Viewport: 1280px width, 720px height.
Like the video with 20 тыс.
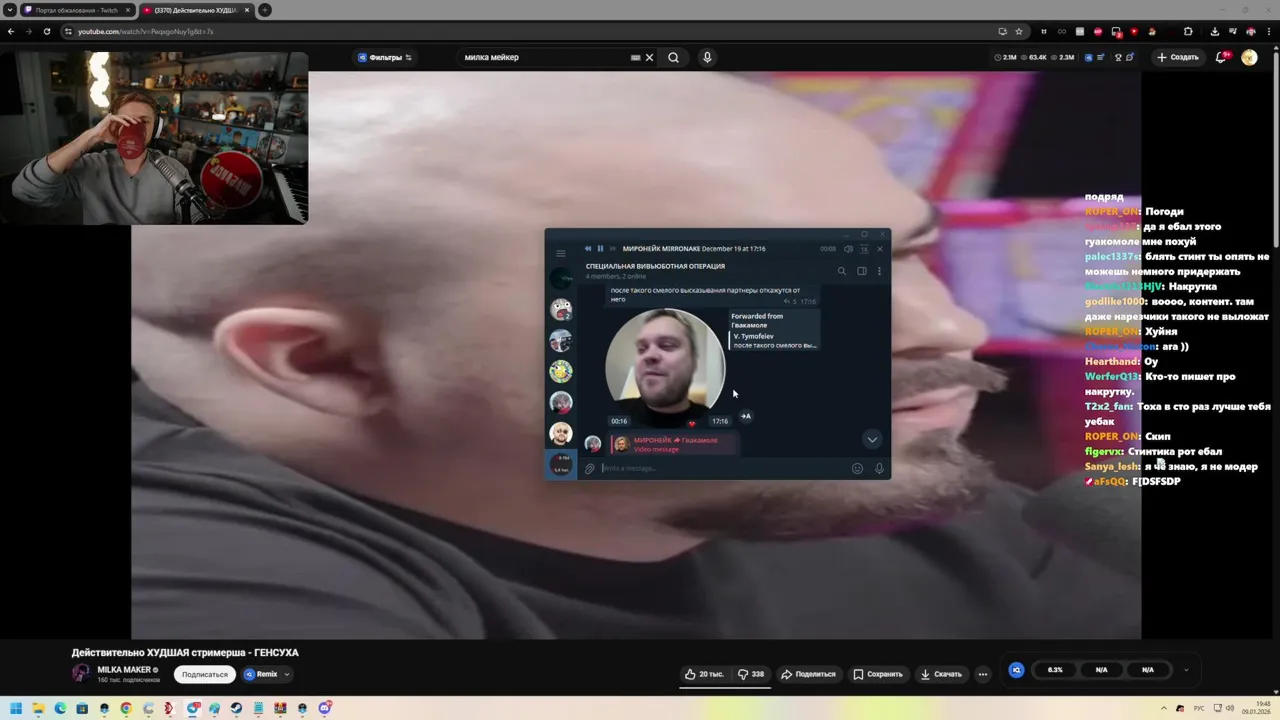point(705,674)
